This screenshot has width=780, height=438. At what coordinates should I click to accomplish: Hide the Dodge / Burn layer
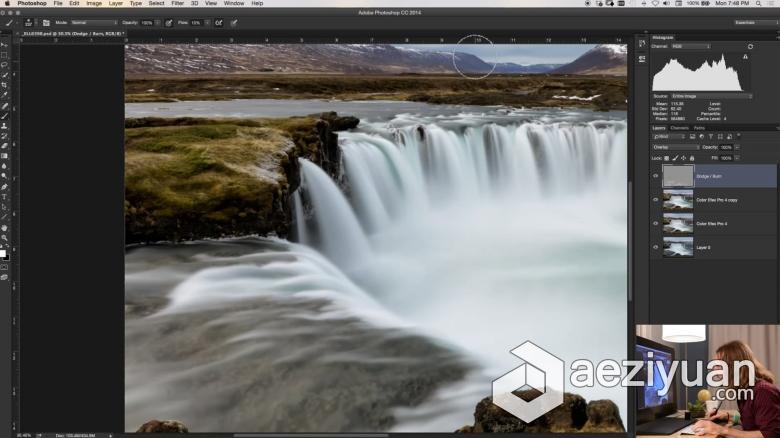(656, 176)
